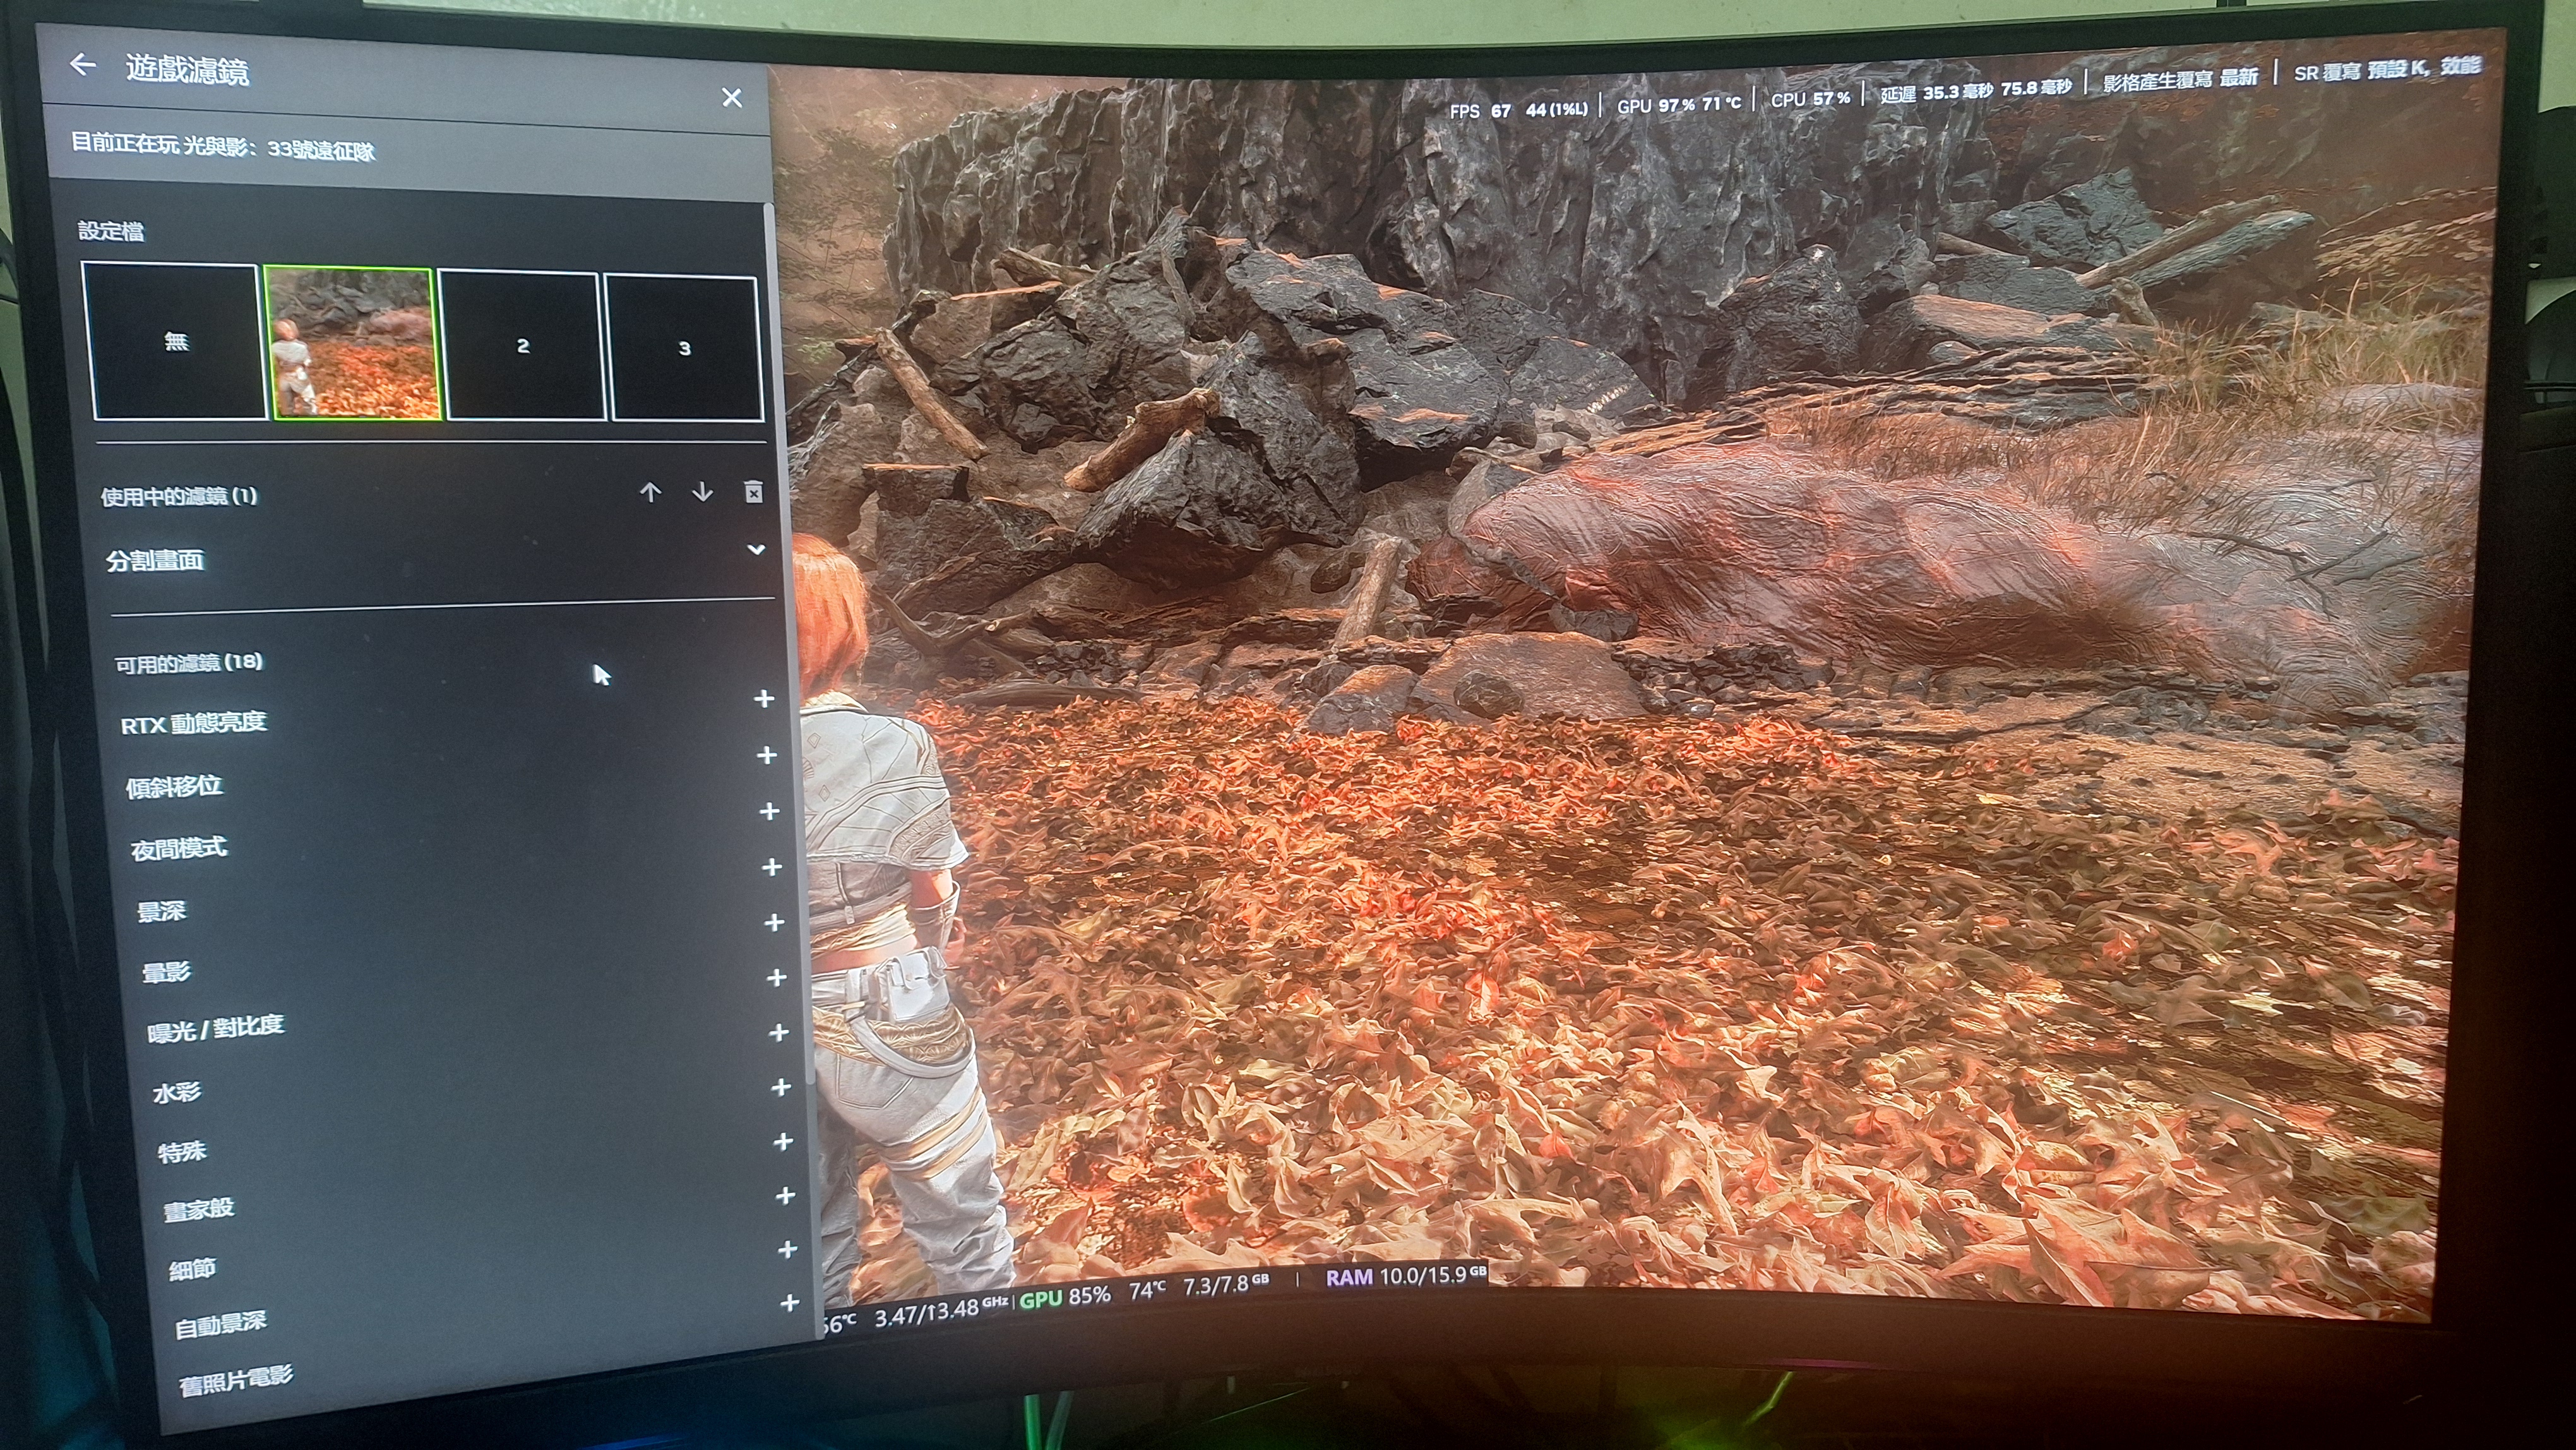Image resolution: width=2576 pixels, height=1450 pixels.
Task: Click the SR 覆寫 預設 K status text
Action: (2360, 71)
